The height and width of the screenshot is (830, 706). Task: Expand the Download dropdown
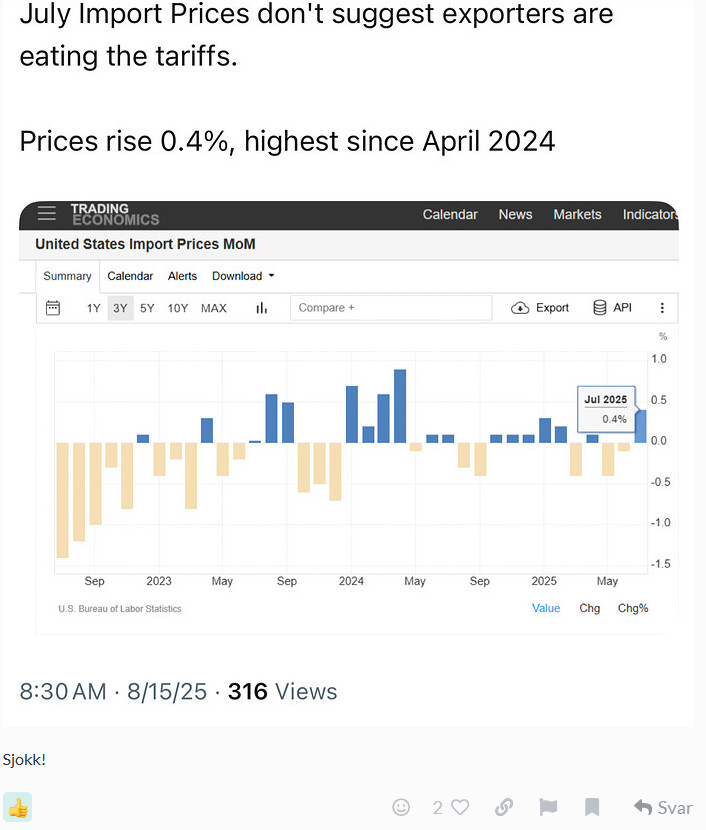[x=243, y=276]
